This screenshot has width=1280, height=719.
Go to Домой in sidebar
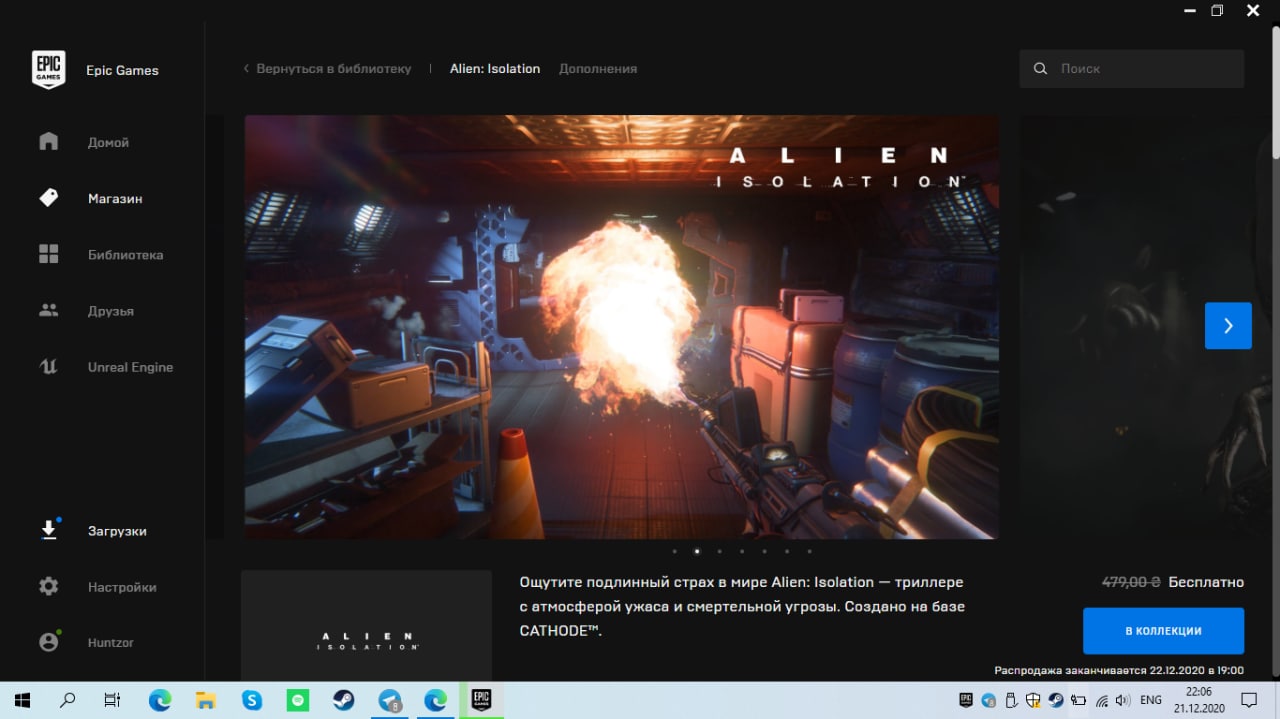point(108,142)
